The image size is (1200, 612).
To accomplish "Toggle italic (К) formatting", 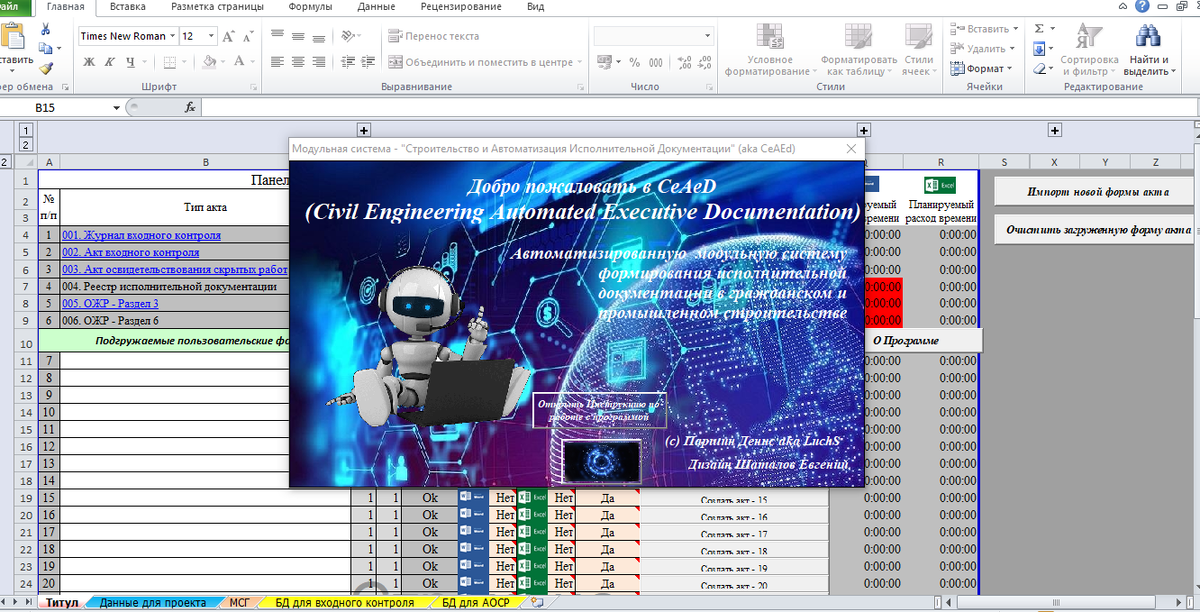I will point(109,62).
